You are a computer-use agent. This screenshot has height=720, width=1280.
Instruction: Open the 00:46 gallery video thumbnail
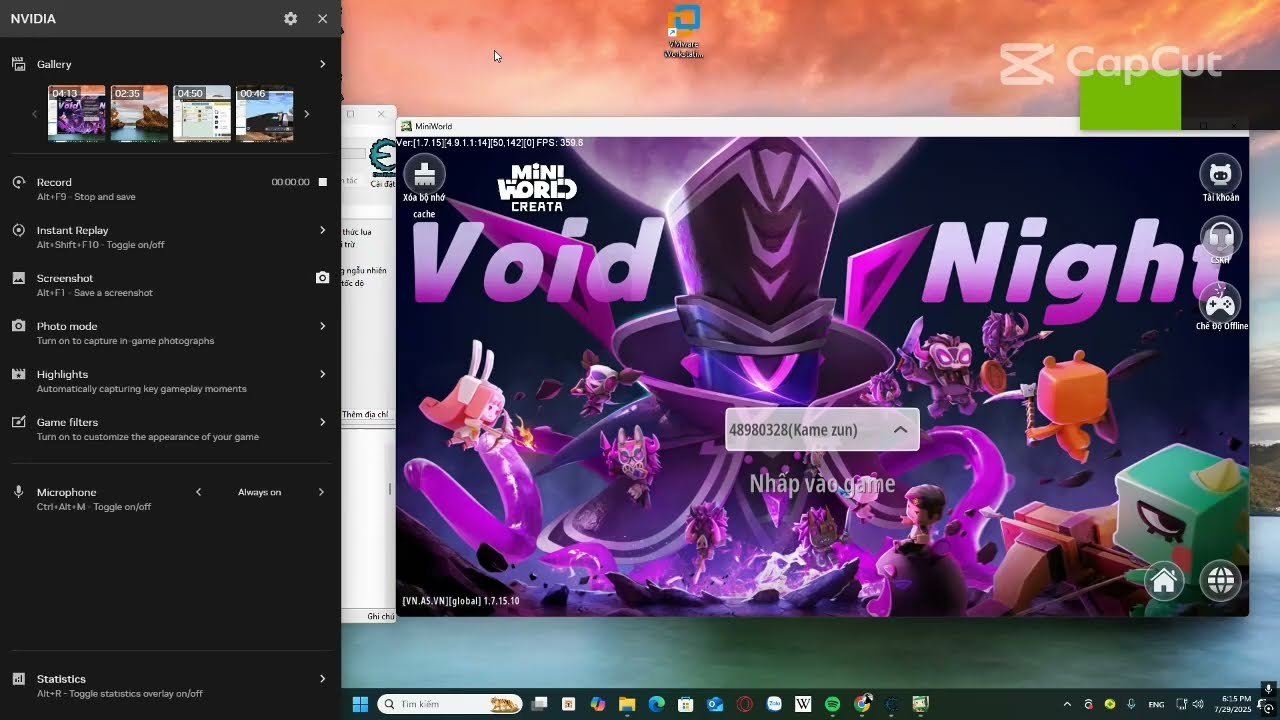point(265,113)
